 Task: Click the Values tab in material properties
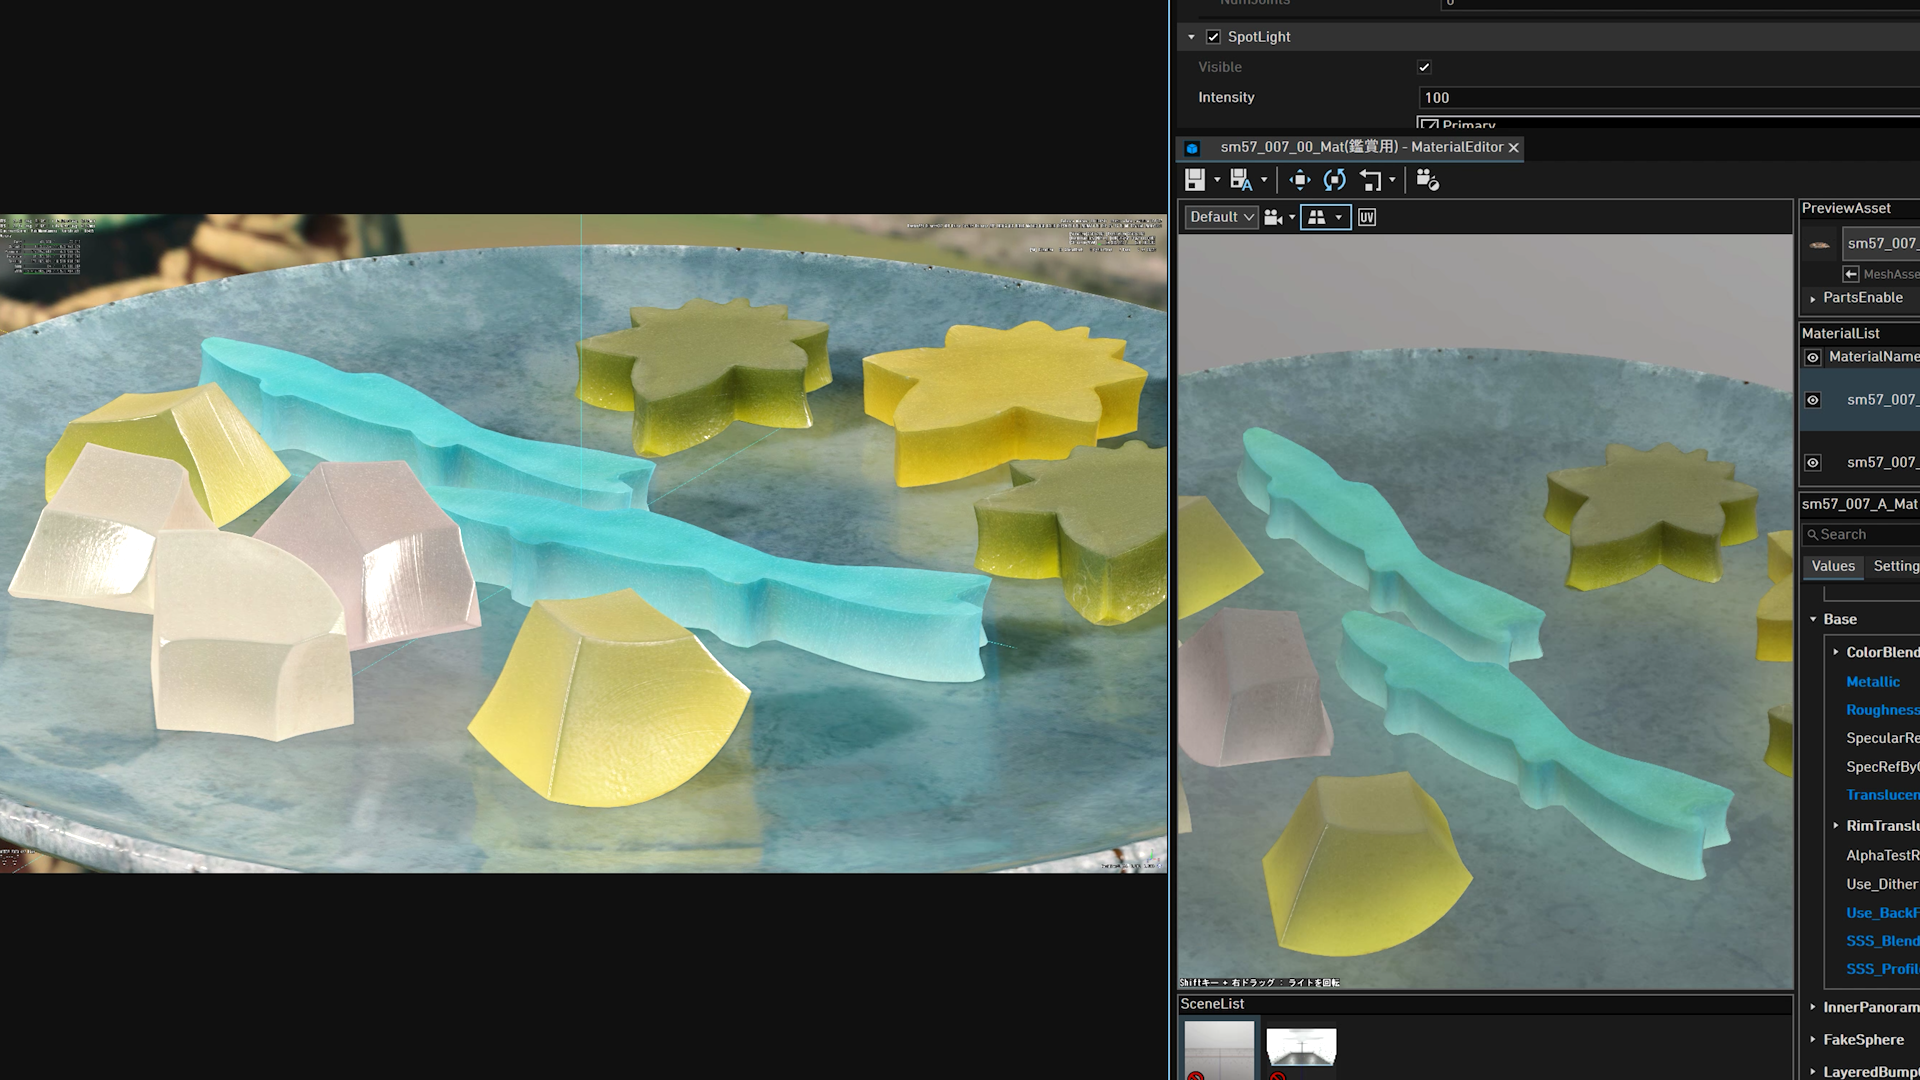pos(1833,566)
